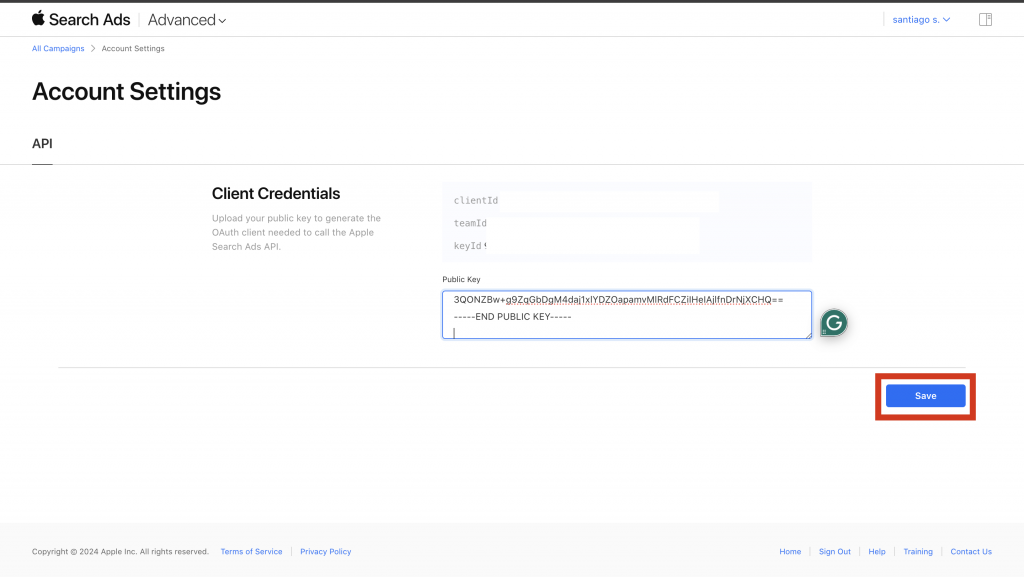
Task: Click Sign Out in footer
Action: 835,552
